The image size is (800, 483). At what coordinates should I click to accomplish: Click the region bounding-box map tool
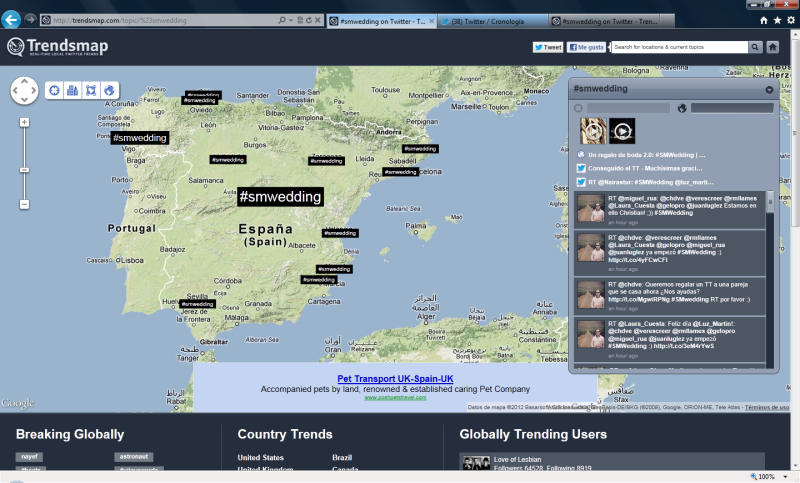pyautogui.click(x=91, y=90)
